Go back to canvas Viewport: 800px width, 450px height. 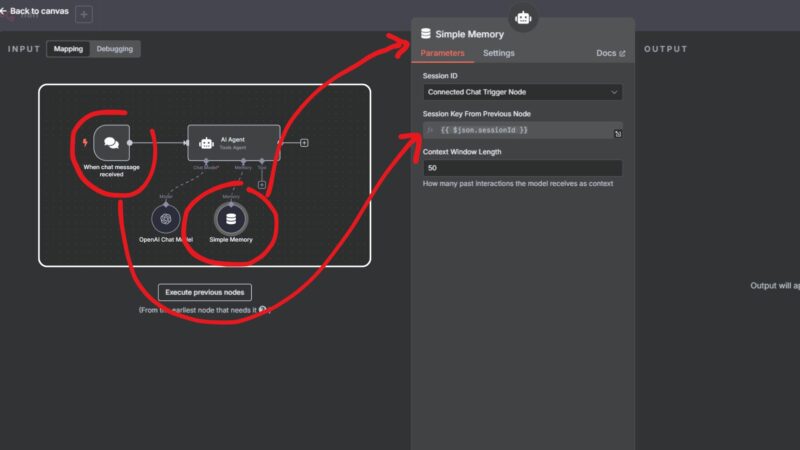(x=34, y=11)
